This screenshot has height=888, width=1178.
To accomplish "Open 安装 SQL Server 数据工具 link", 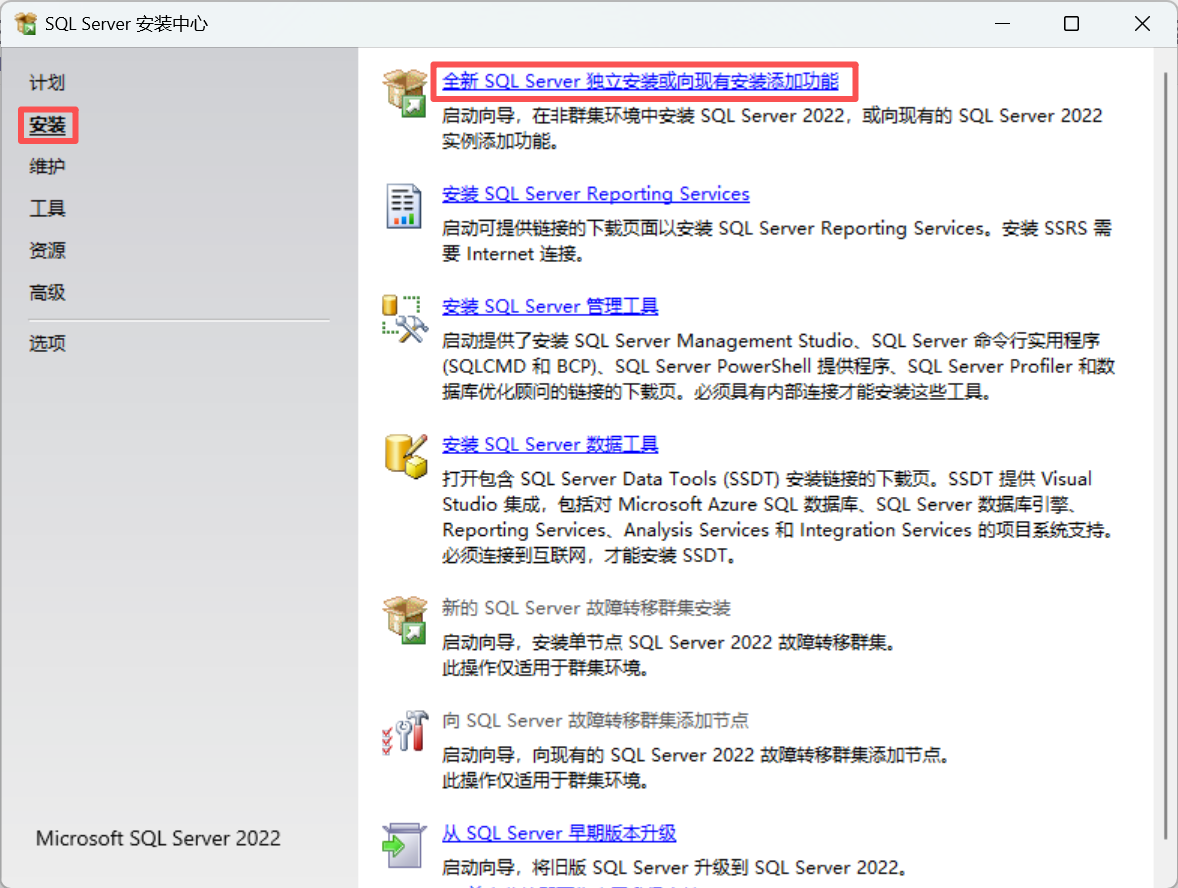I will point(550,444).
